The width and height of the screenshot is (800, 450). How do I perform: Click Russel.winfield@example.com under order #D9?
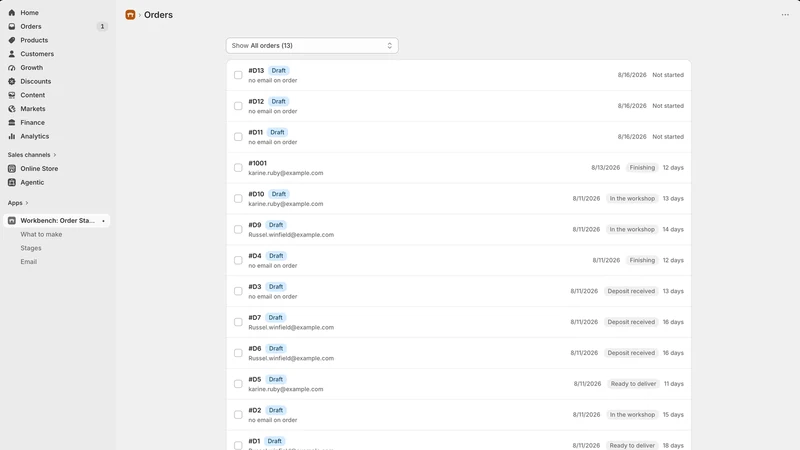pyautogui.click(x=291, y=235)
